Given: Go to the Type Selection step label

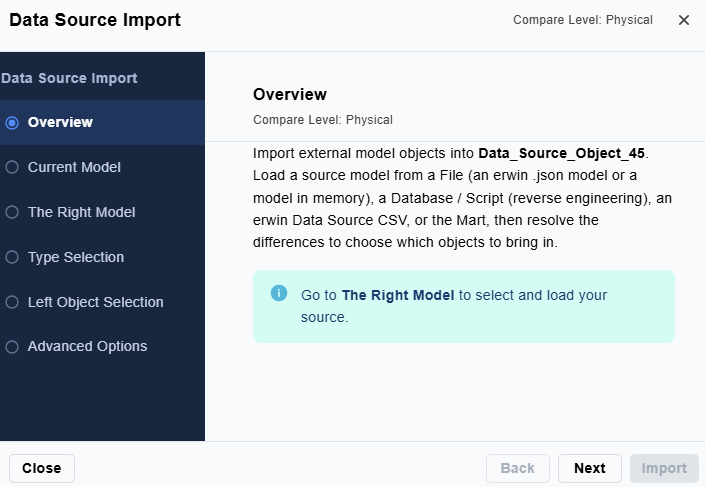Looking at the screenshot, I should pos(76,257).
